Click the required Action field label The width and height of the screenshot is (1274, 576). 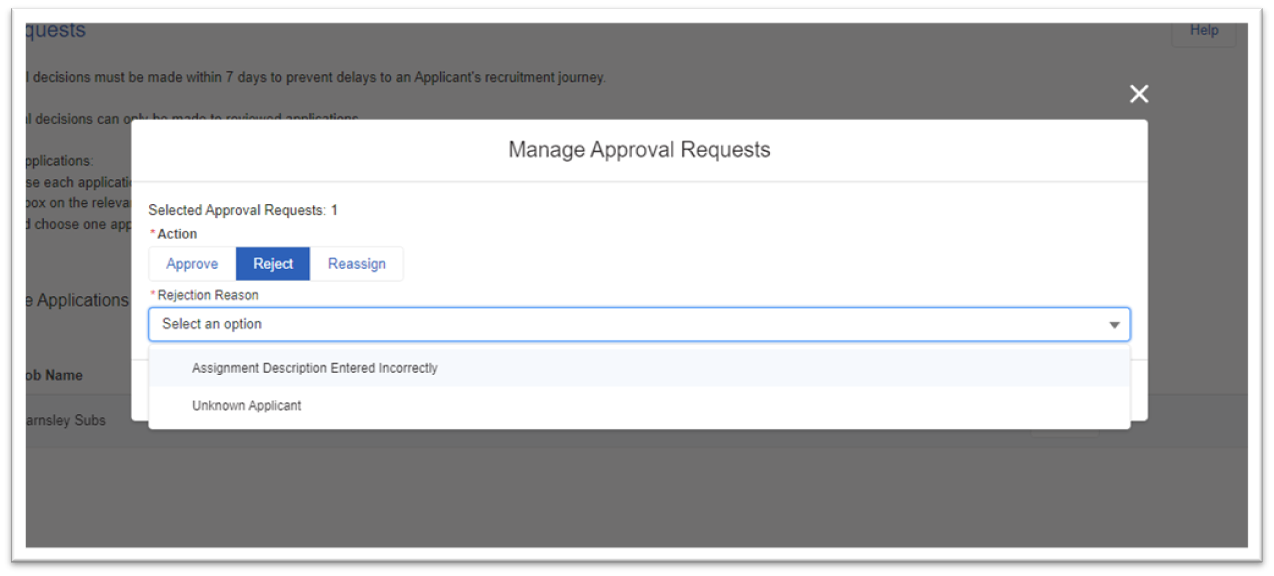click(175, 234)
